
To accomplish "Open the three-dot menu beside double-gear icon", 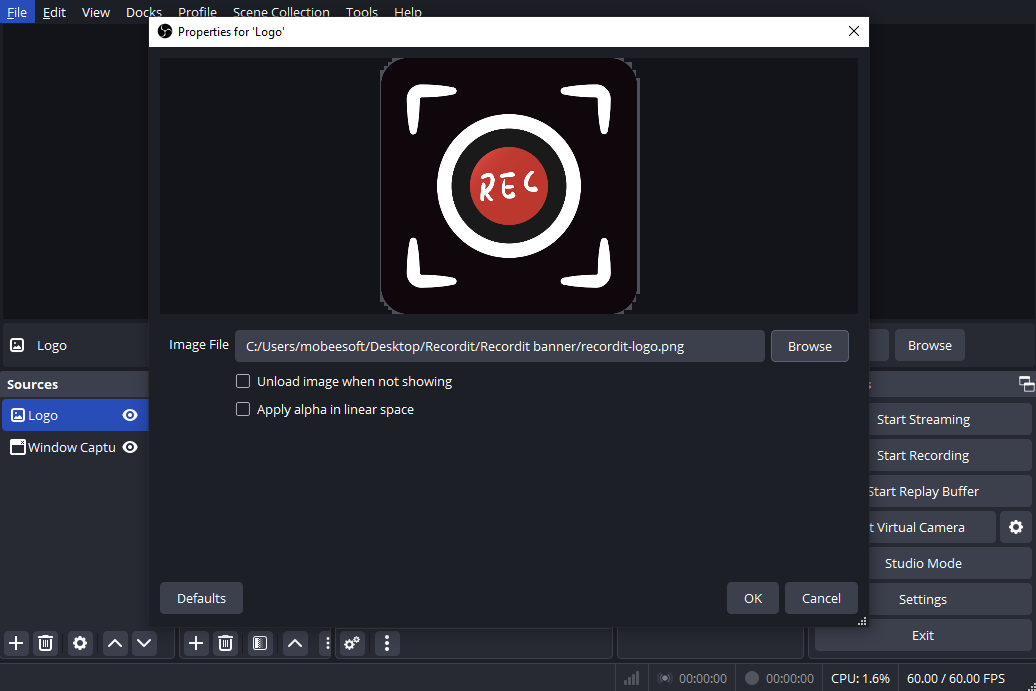I will tap(387, 643).
